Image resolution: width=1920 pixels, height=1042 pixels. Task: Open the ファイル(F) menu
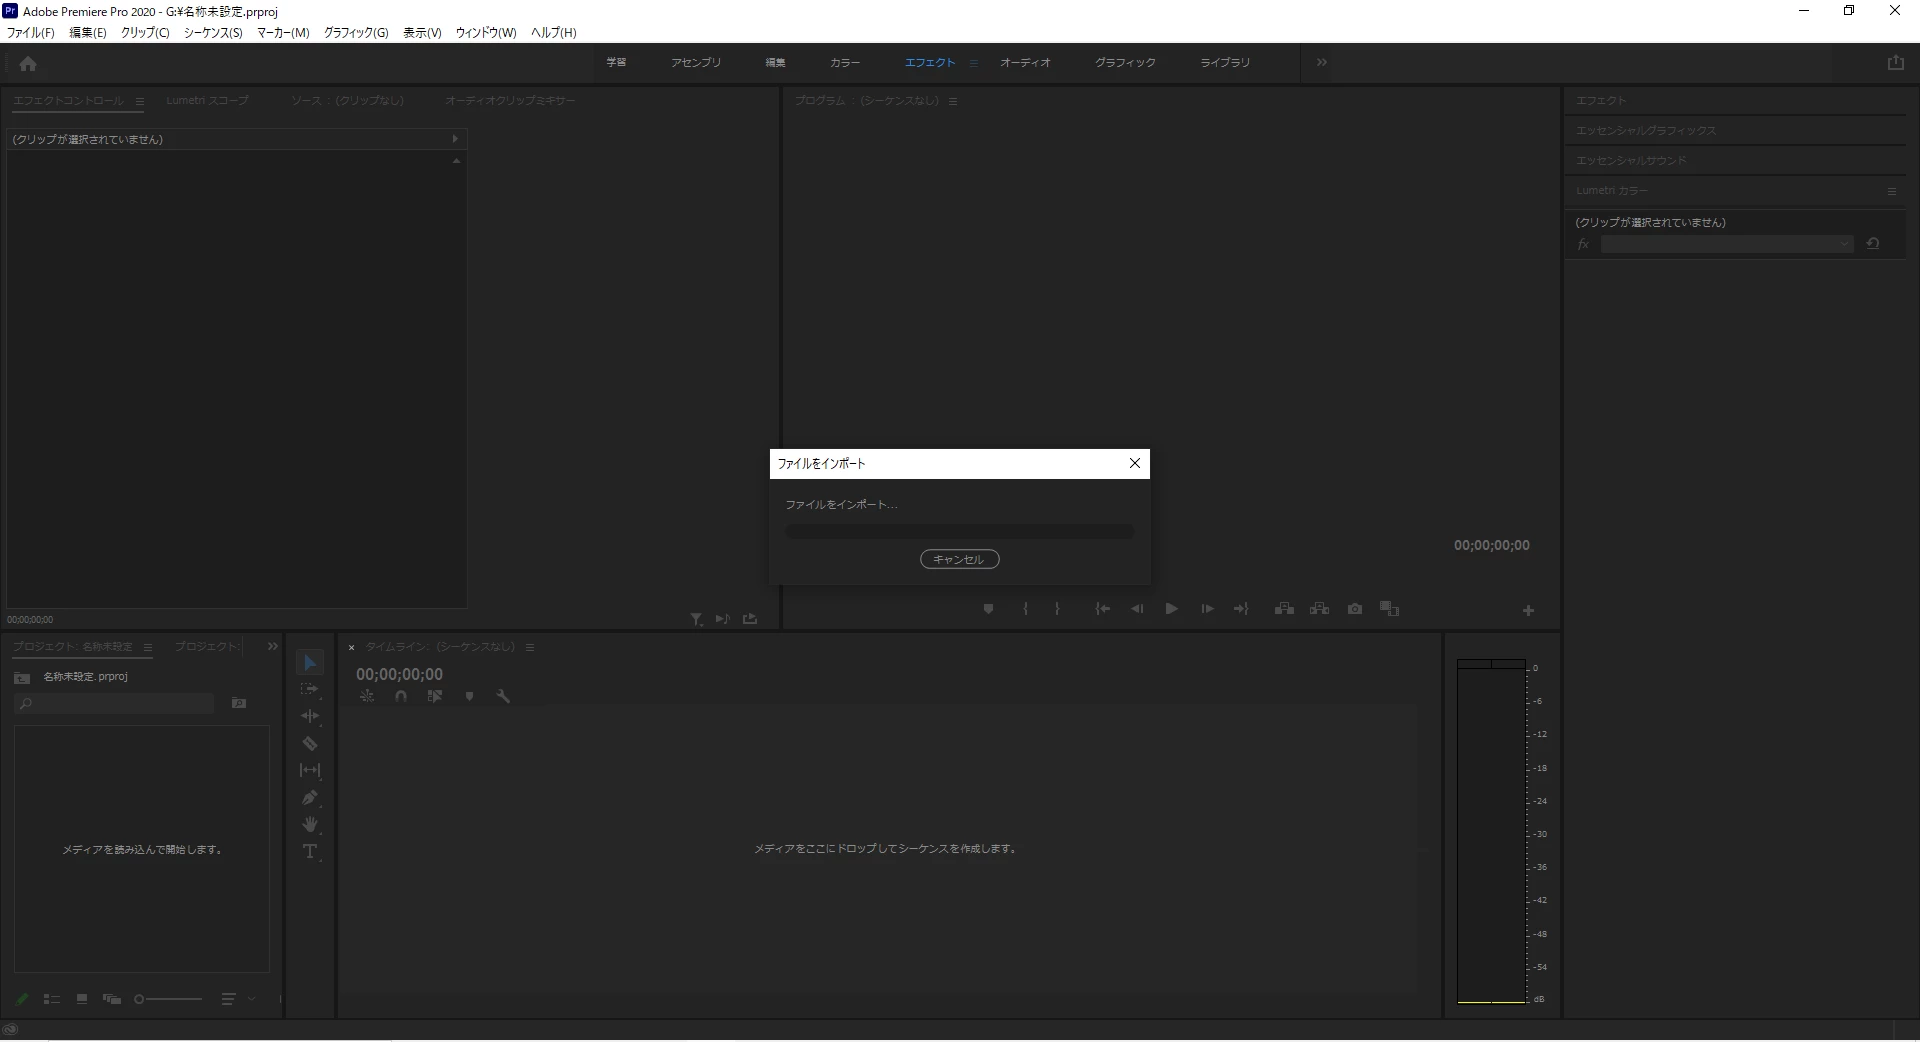click(31, 33)
